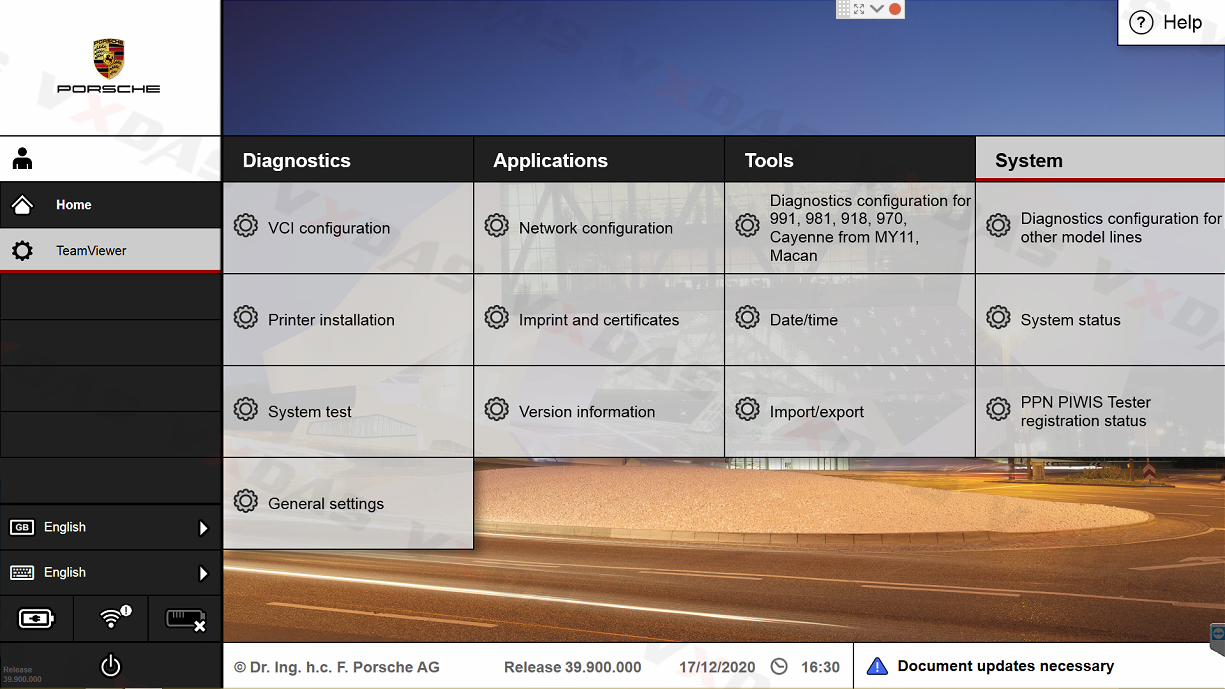Open the Wi-Fi status icon
1225x689 pixels.
pyautogui.click(x=111, y=619)
